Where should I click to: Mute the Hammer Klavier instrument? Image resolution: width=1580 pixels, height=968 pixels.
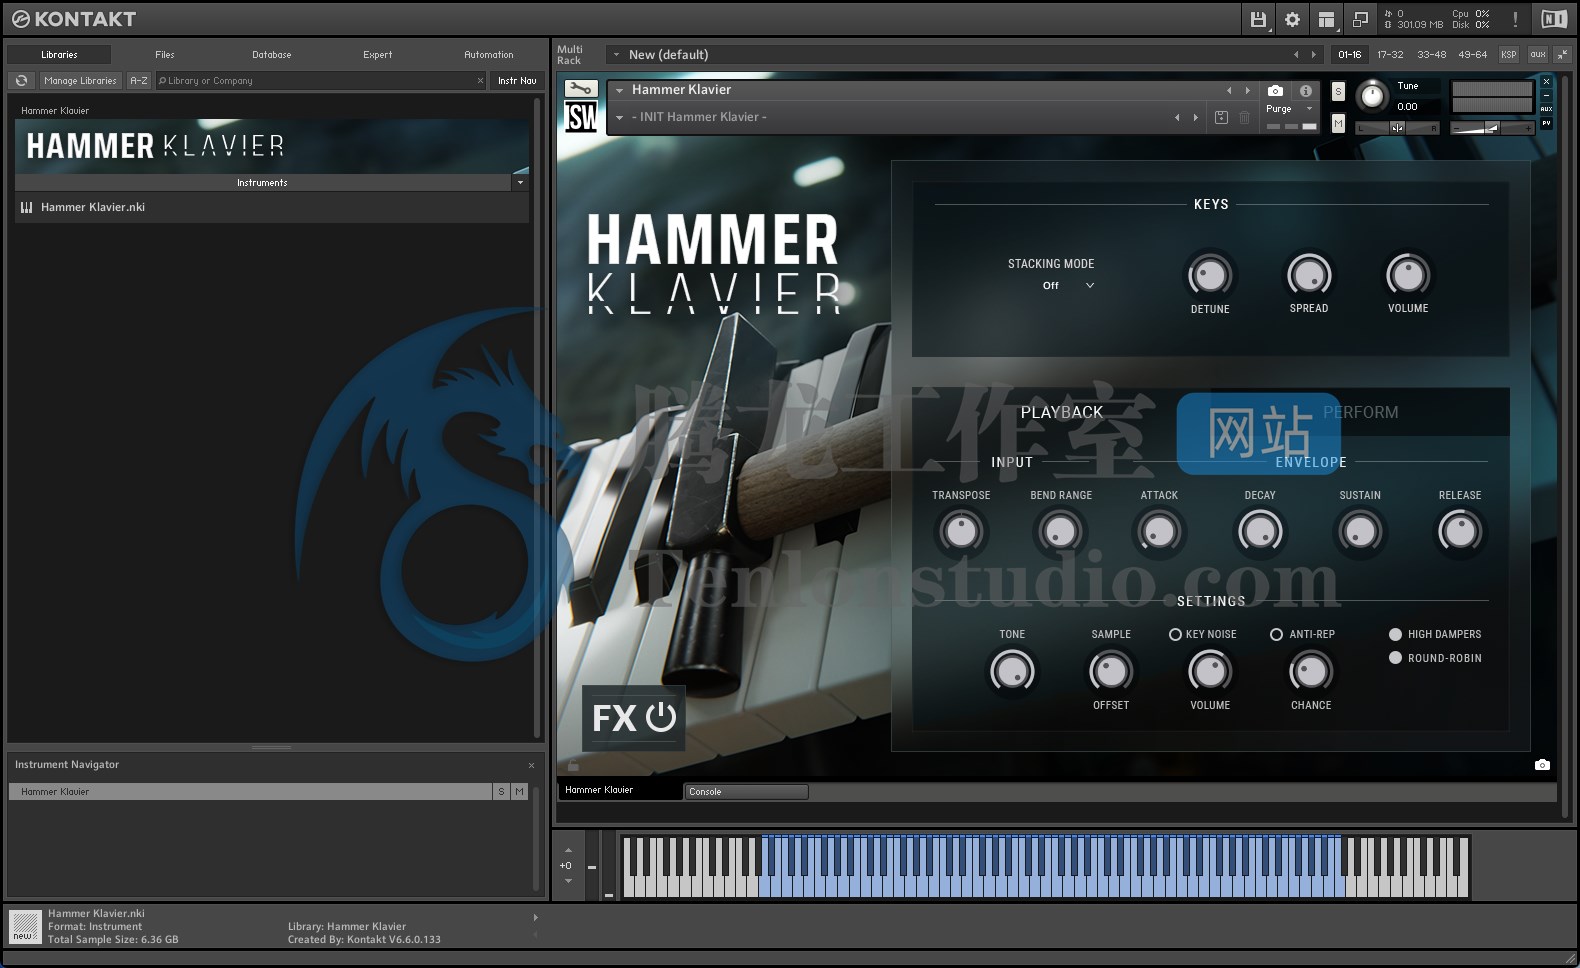1338,123
